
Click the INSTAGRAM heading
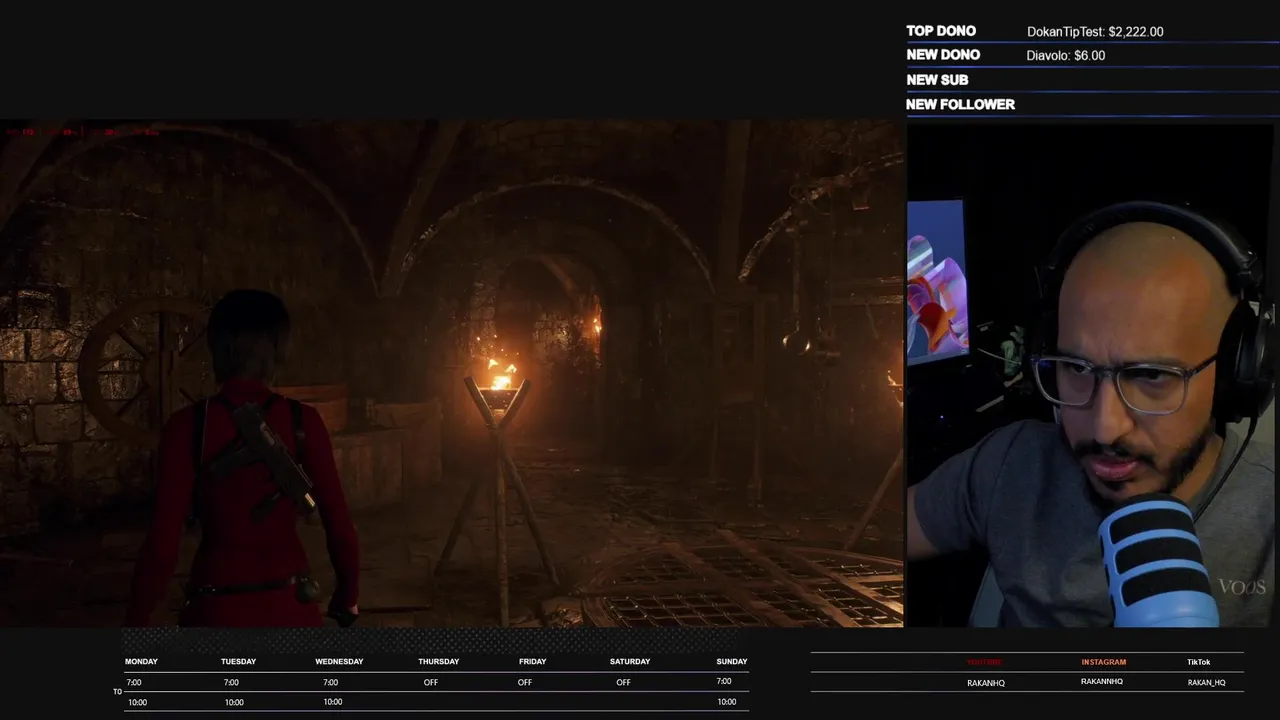1103,662
